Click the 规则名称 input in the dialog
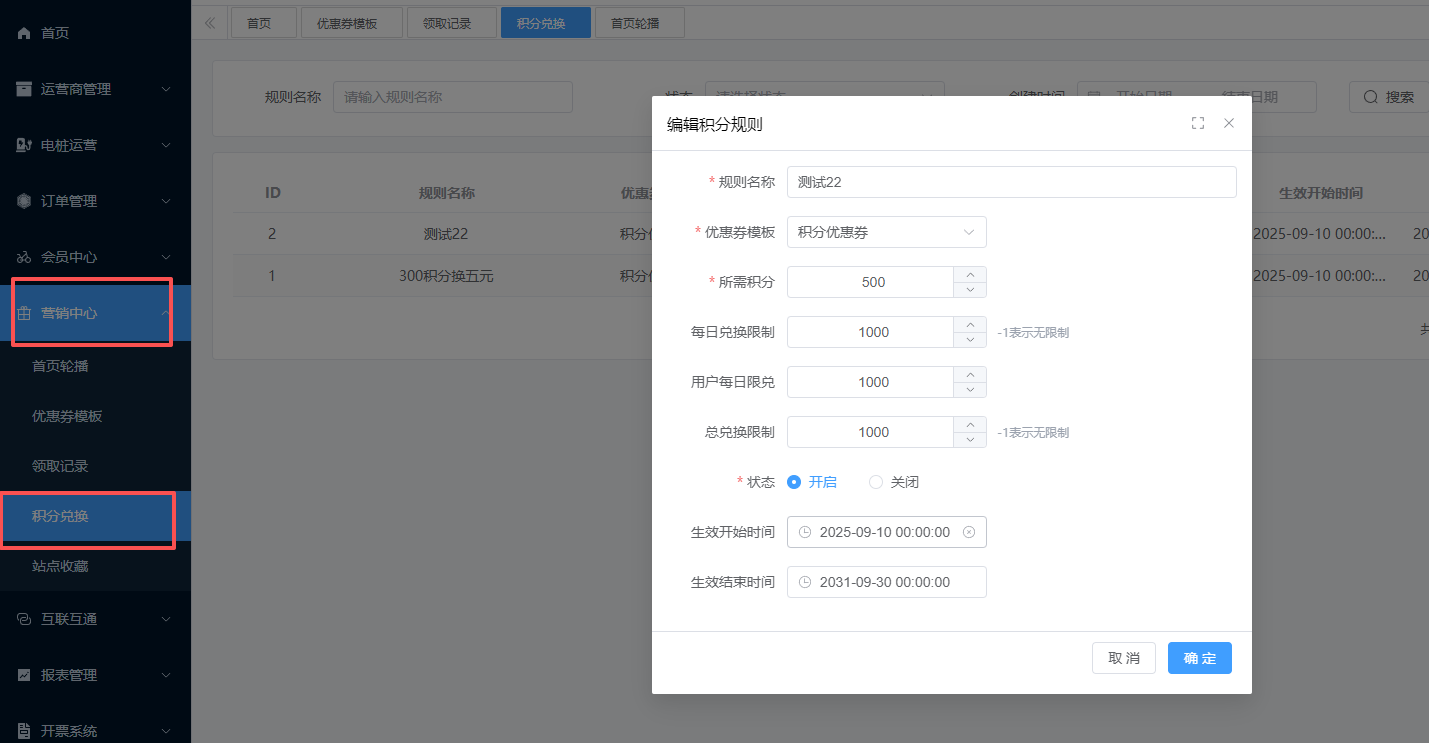The image size is (1429, 743). [x=1011, y=182]
